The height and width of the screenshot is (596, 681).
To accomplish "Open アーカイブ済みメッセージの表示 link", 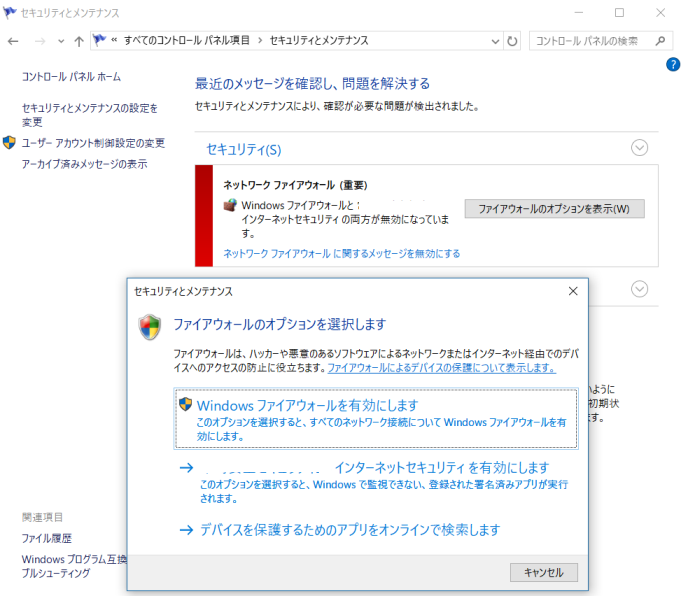I will [85, 164].
